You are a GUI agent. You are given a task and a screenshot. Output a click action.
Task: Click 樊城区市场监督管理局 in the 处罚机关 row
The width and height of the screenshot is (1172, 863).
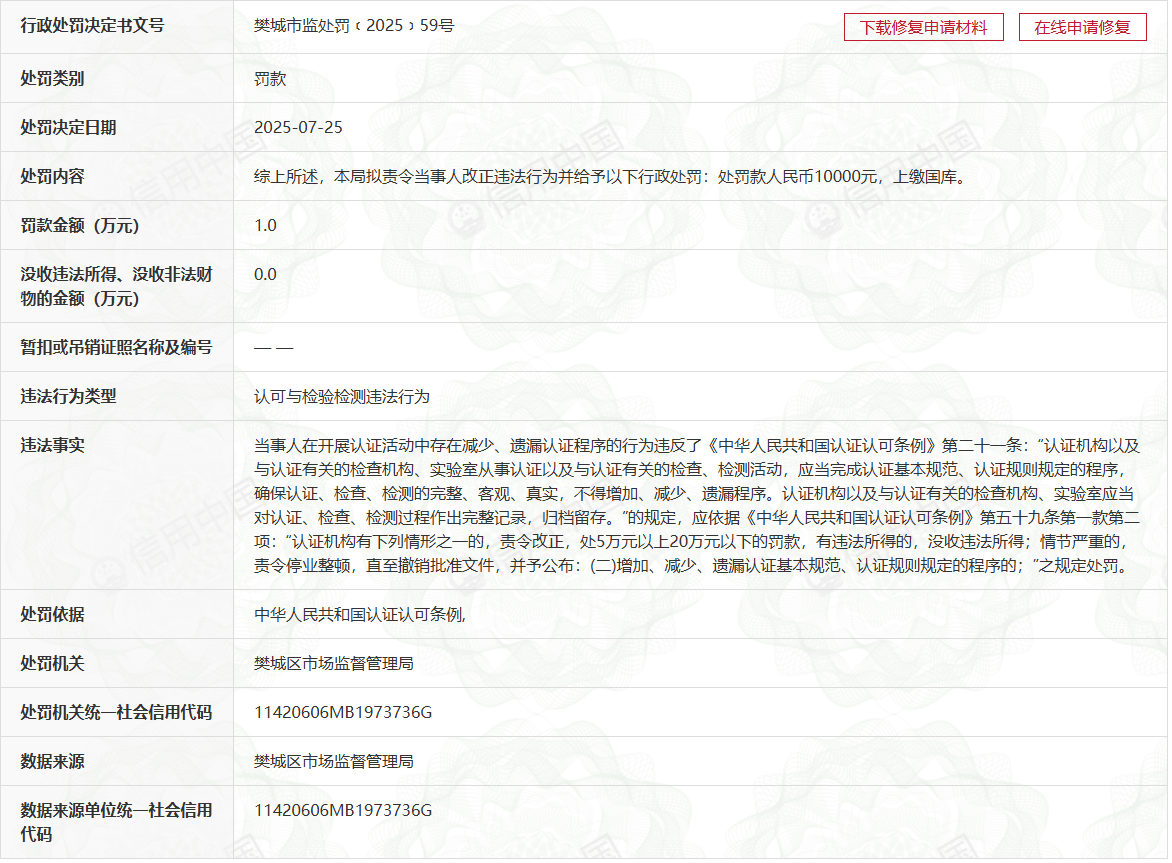(x=334, y=664)
